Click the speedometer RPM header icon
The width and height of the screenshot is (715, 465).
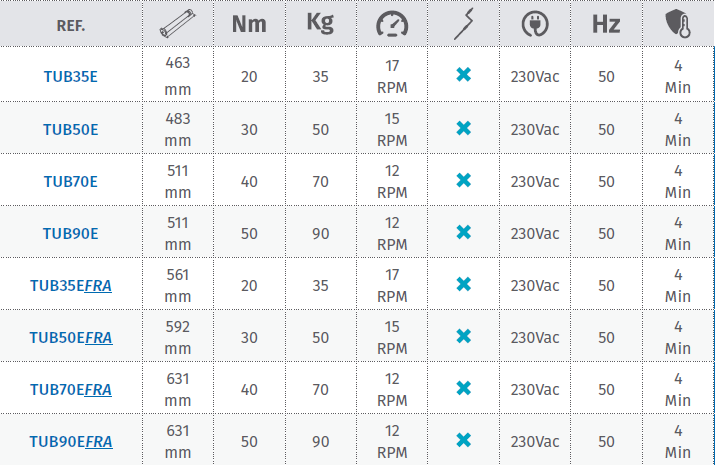point(392,24)
